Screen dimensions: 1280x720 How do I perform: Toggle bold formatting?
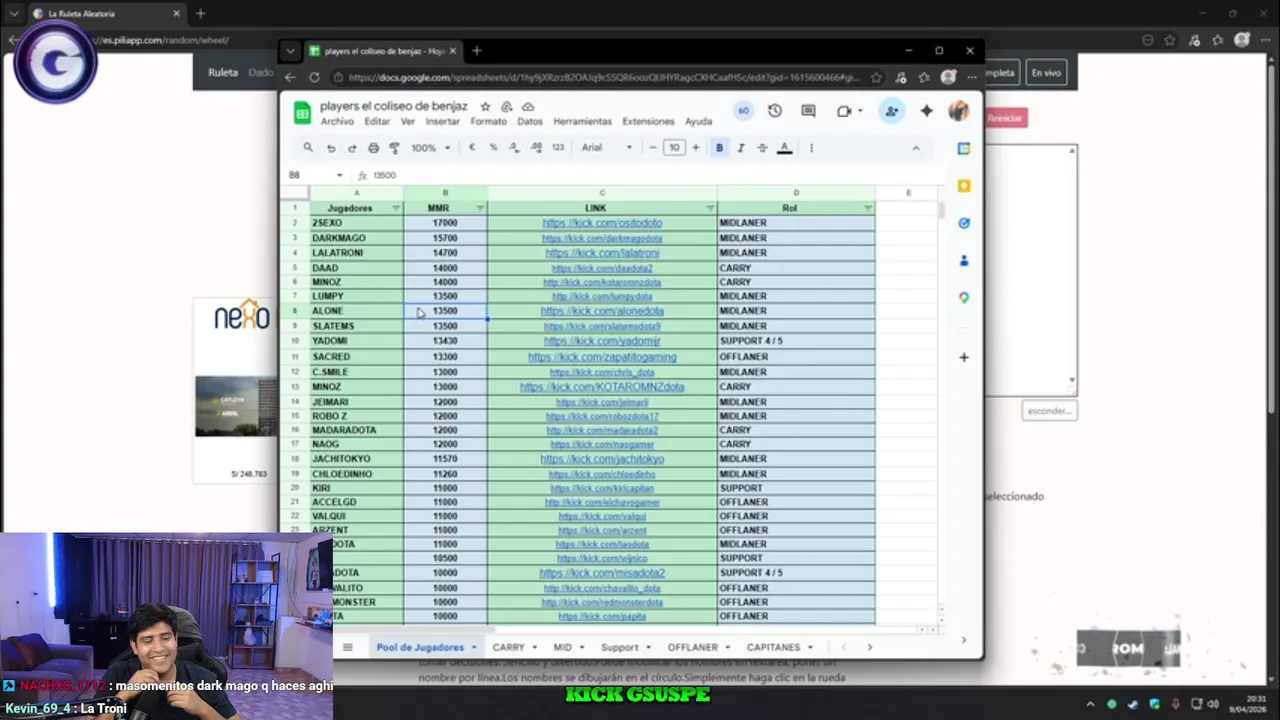pyautogui.click(x=719, y=148)
